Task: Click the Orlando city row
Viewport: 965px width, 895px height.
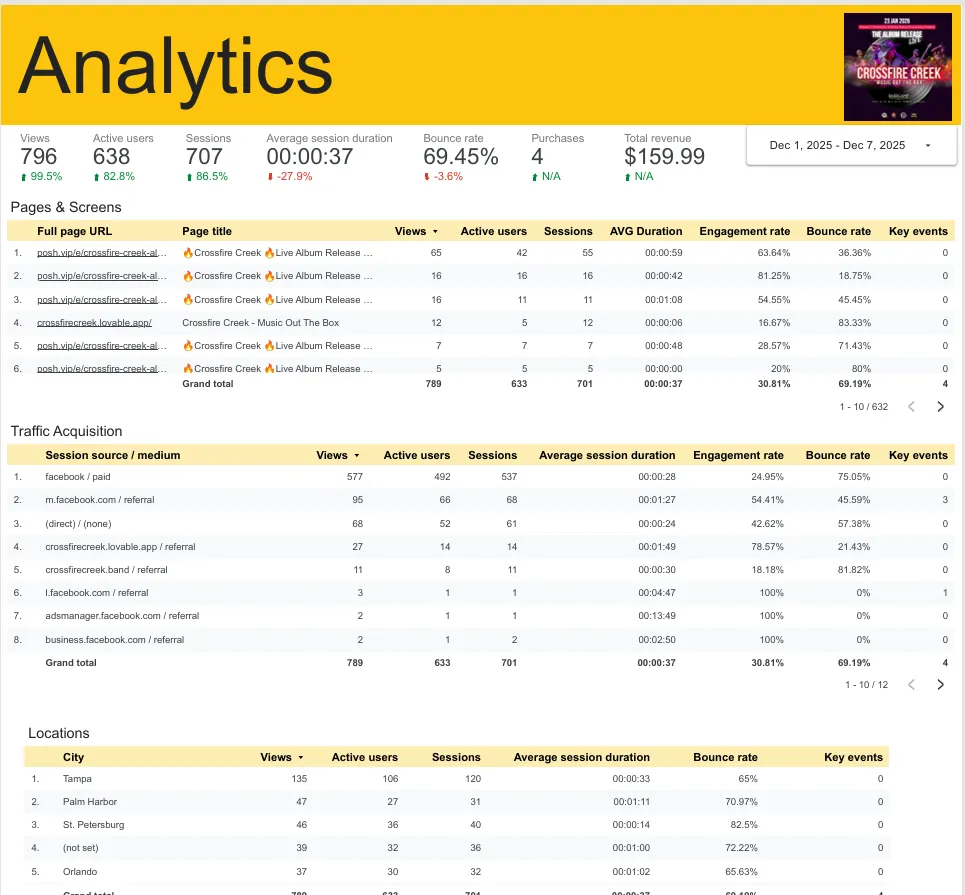Action: (x=457, y=872)
